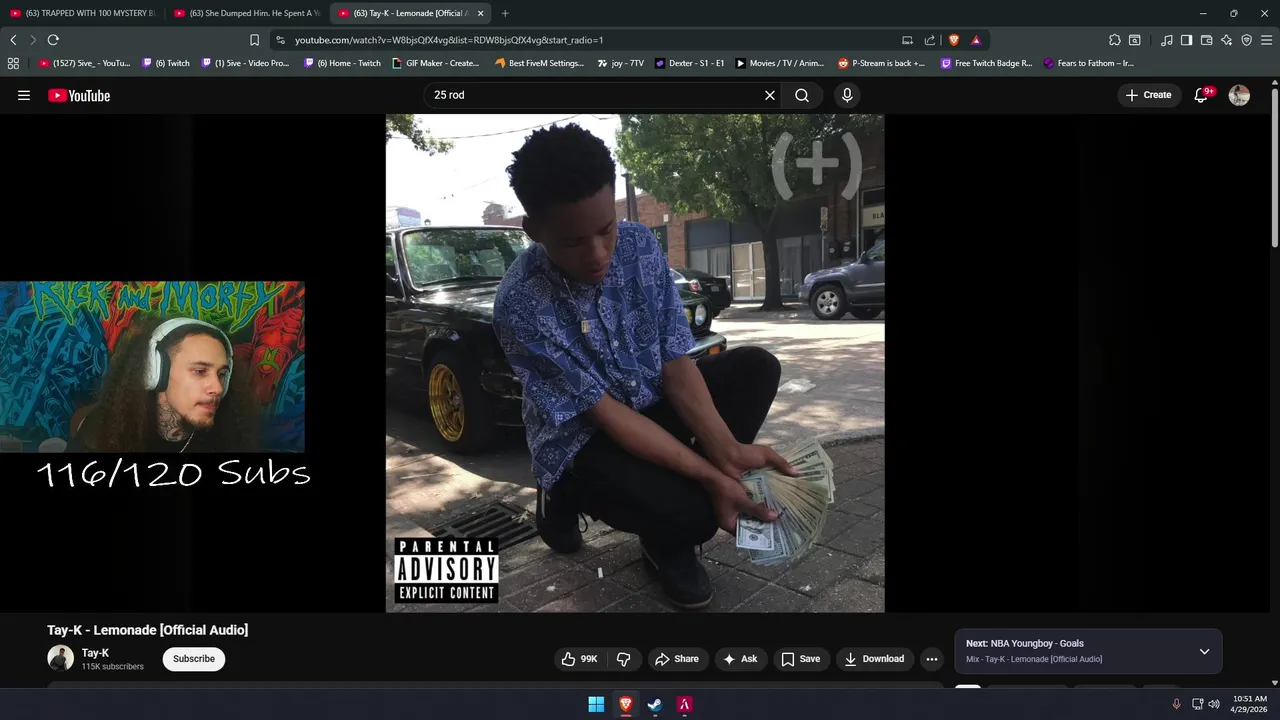Open the Home - Twitch bookmark
Viewport: 1280px width, 720px height.
click(343, 63)
